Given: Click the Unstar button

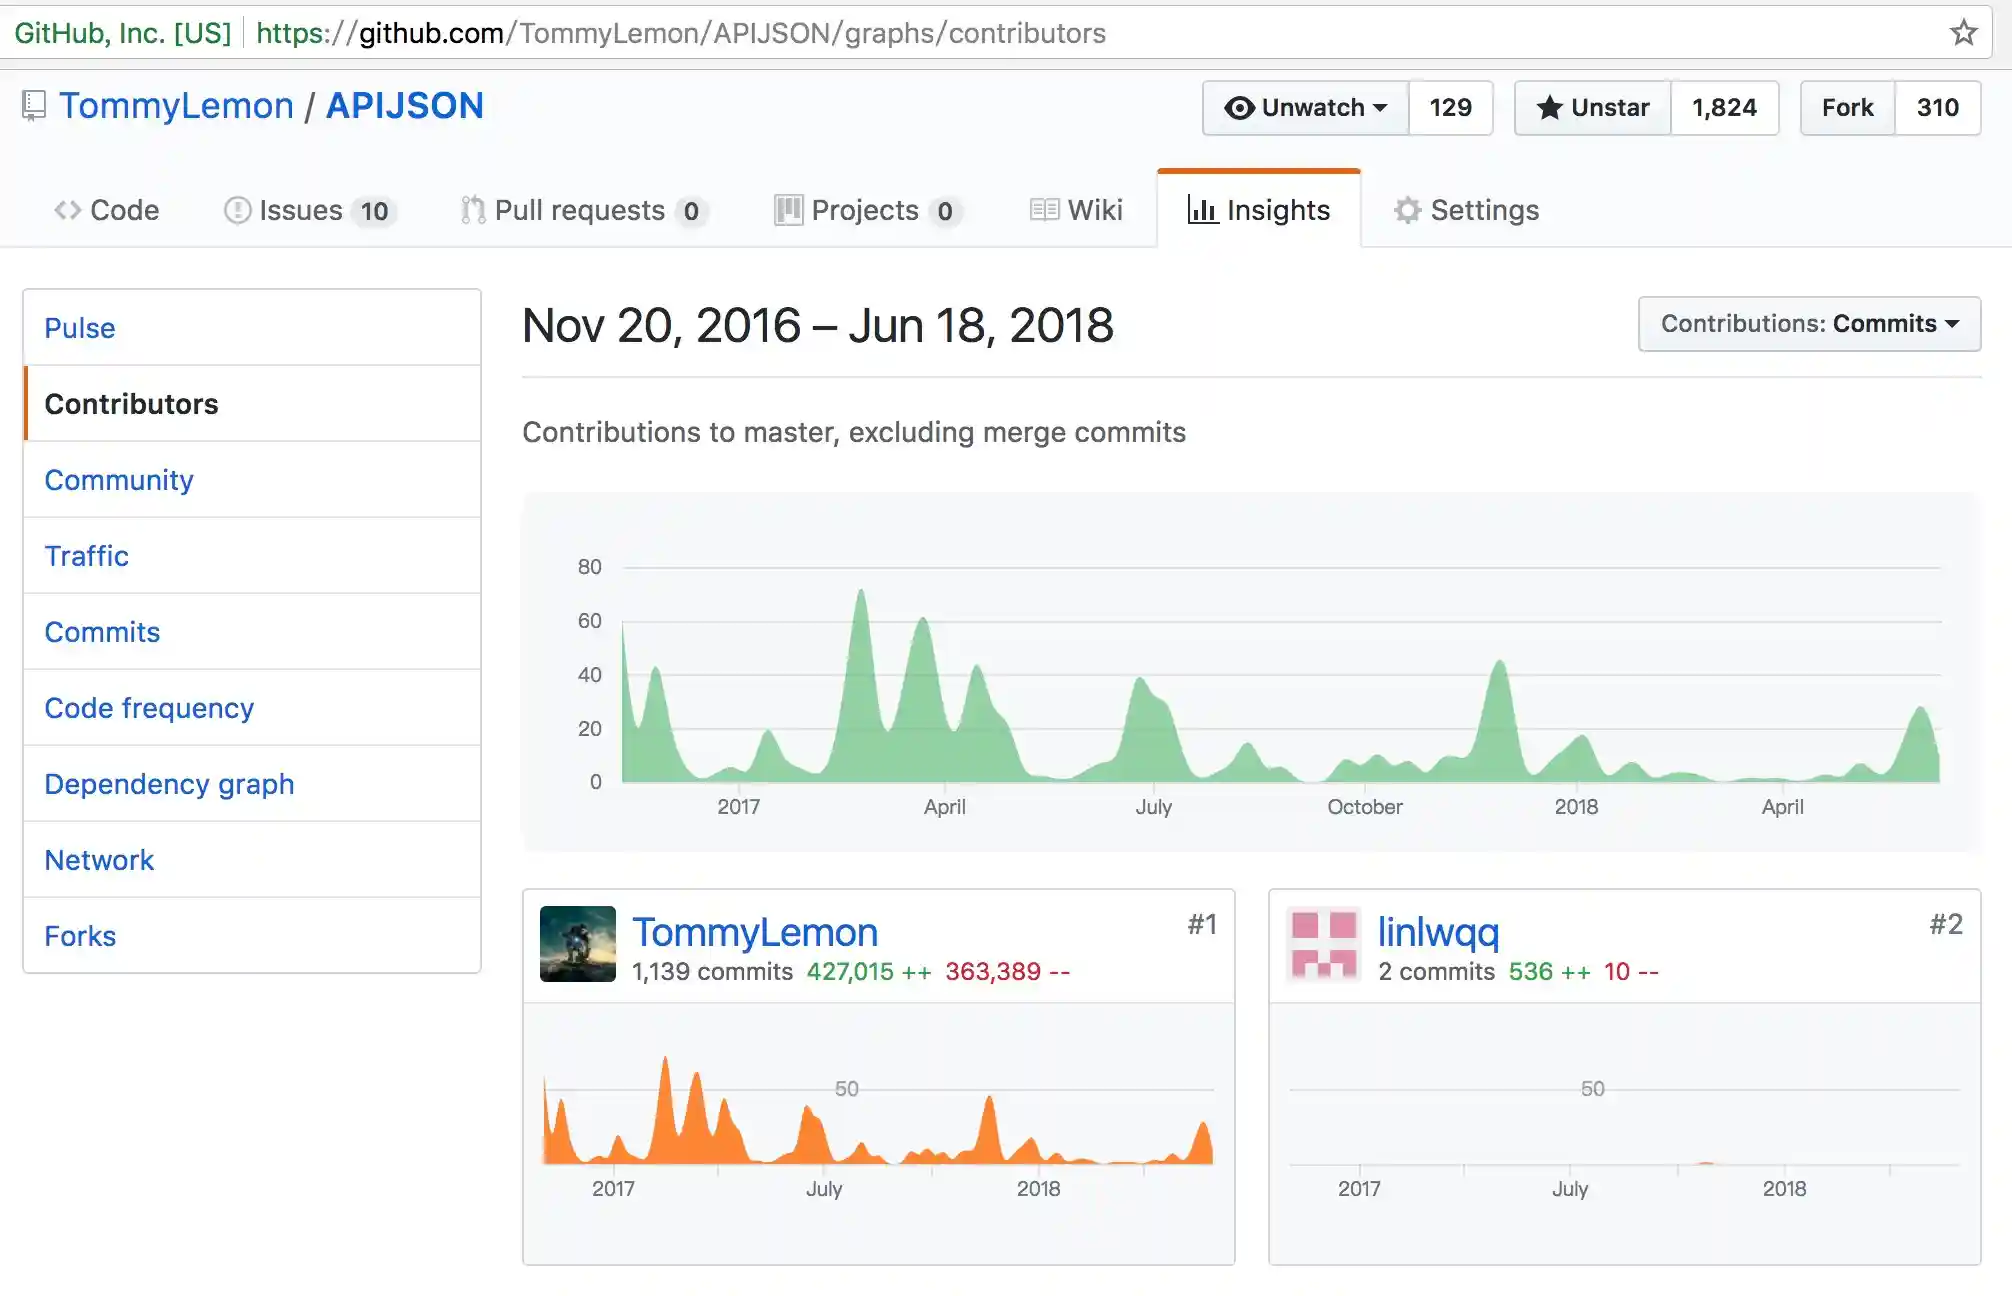Looking at the screenshot, I should click(x=1593, y=108).
